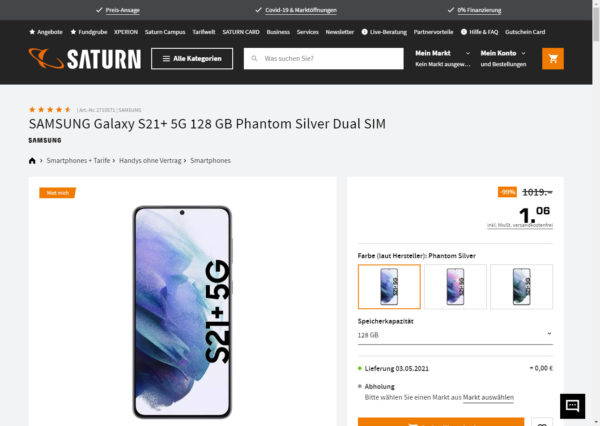Select the second phone color variant
The image size is (600, 426).
[x=455, y=286]
